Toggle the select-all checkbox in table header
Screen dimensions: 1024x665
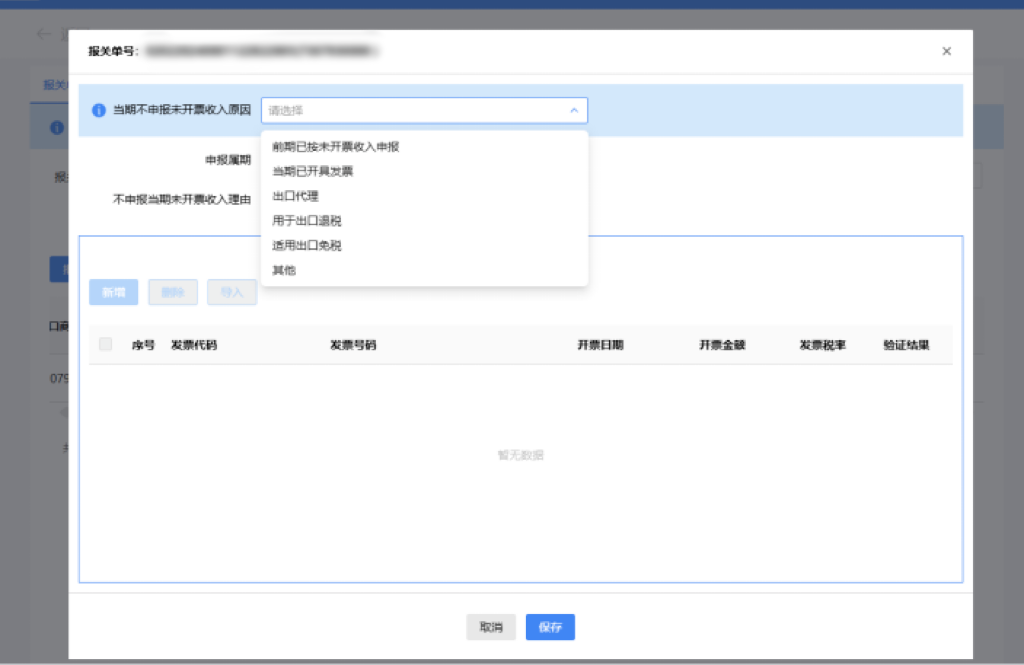[105, 343]
